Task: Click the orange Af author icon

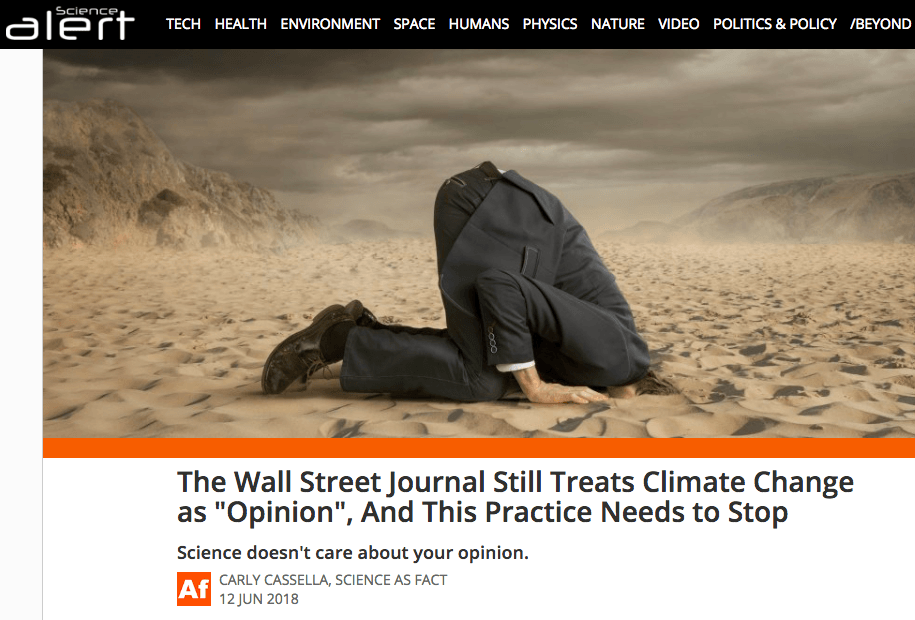Action: (x=194, y=589)
